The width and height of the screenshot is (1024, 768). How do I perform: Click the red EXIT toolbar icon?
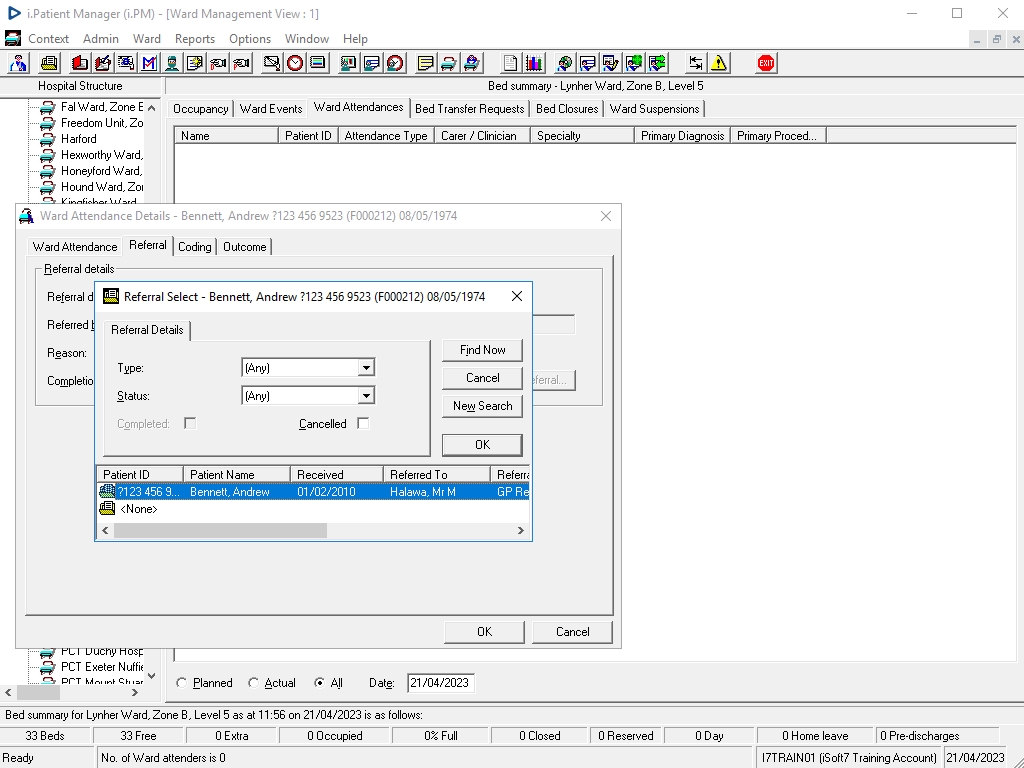[765, 63]
